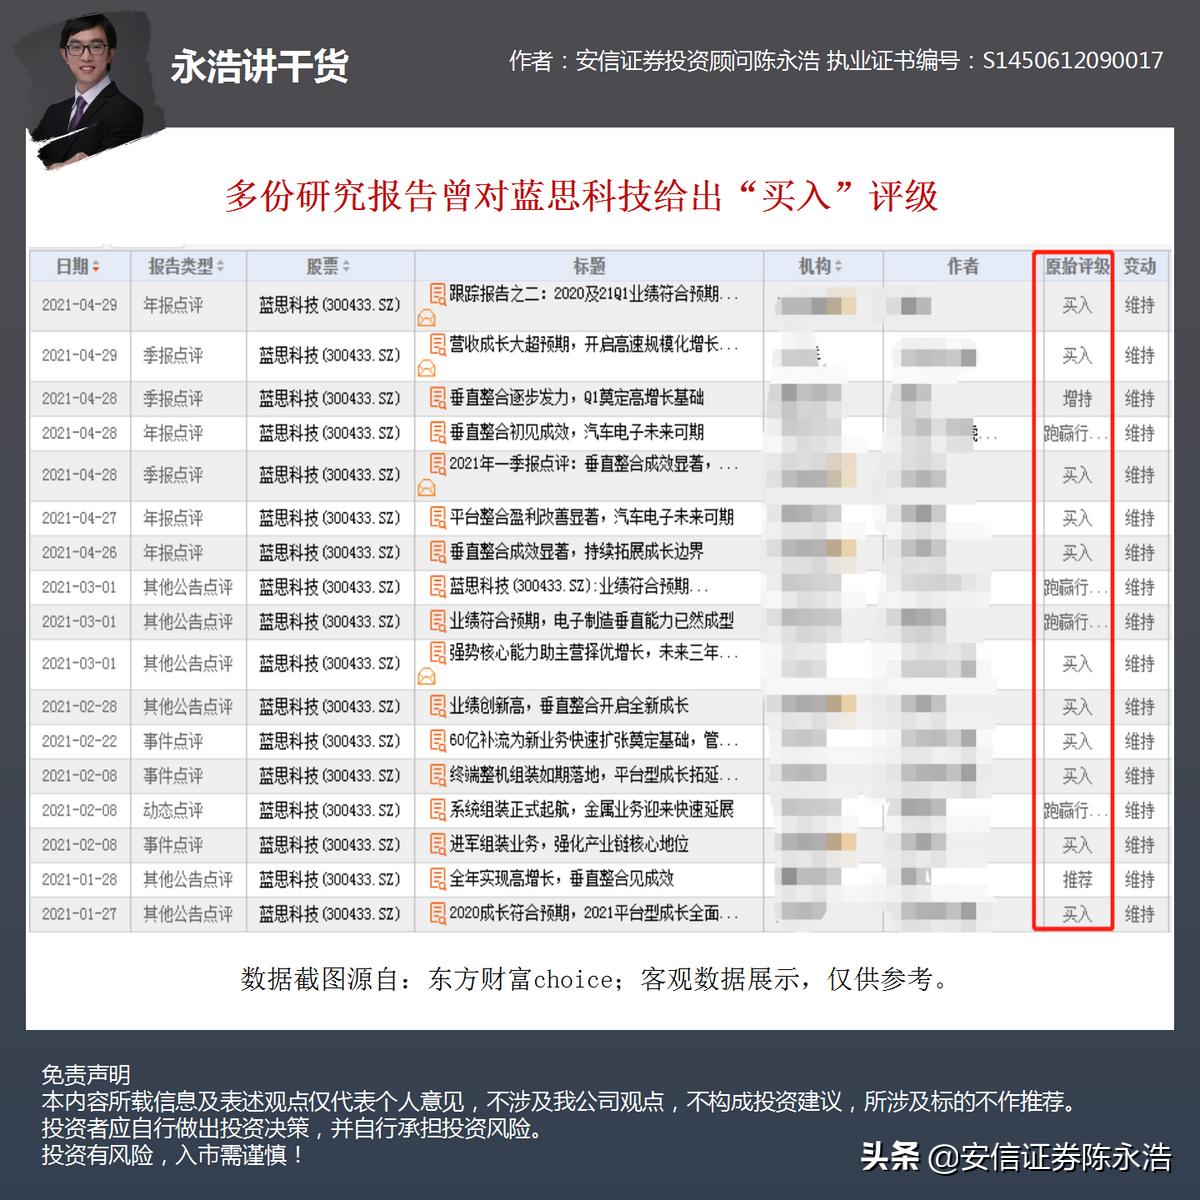Open the envelope icon under 强势核心能力助主营择优增长
The image size is (1200, 1200).
pos(427,676)
